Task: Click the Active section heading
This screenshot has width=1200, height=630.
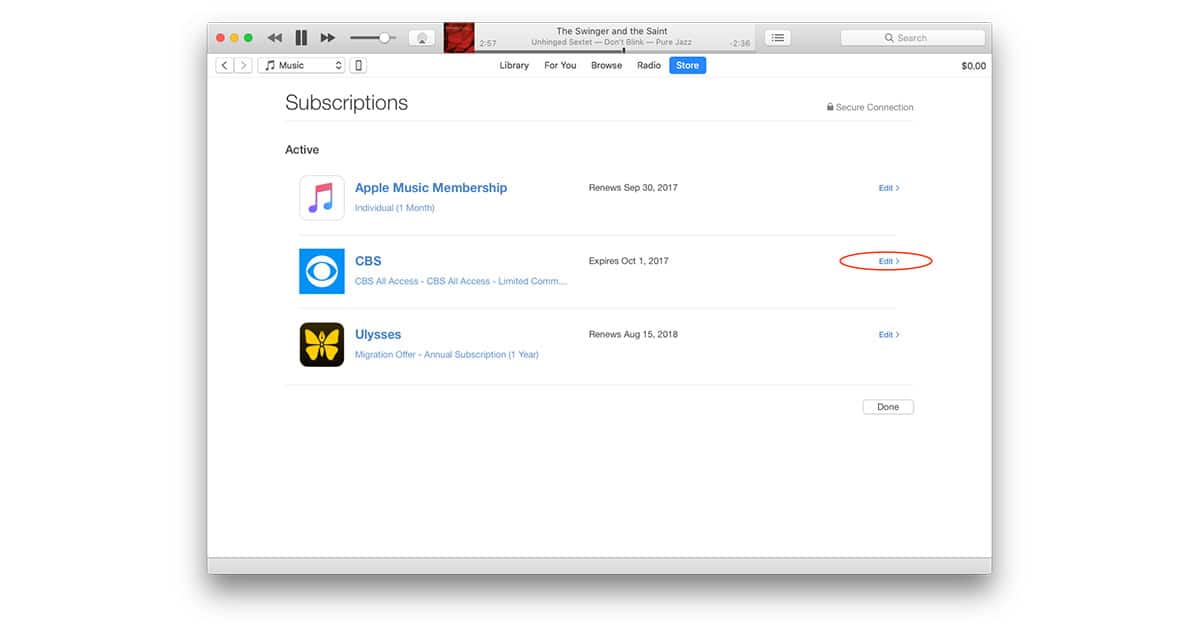Action: click(x=302, y=150)
